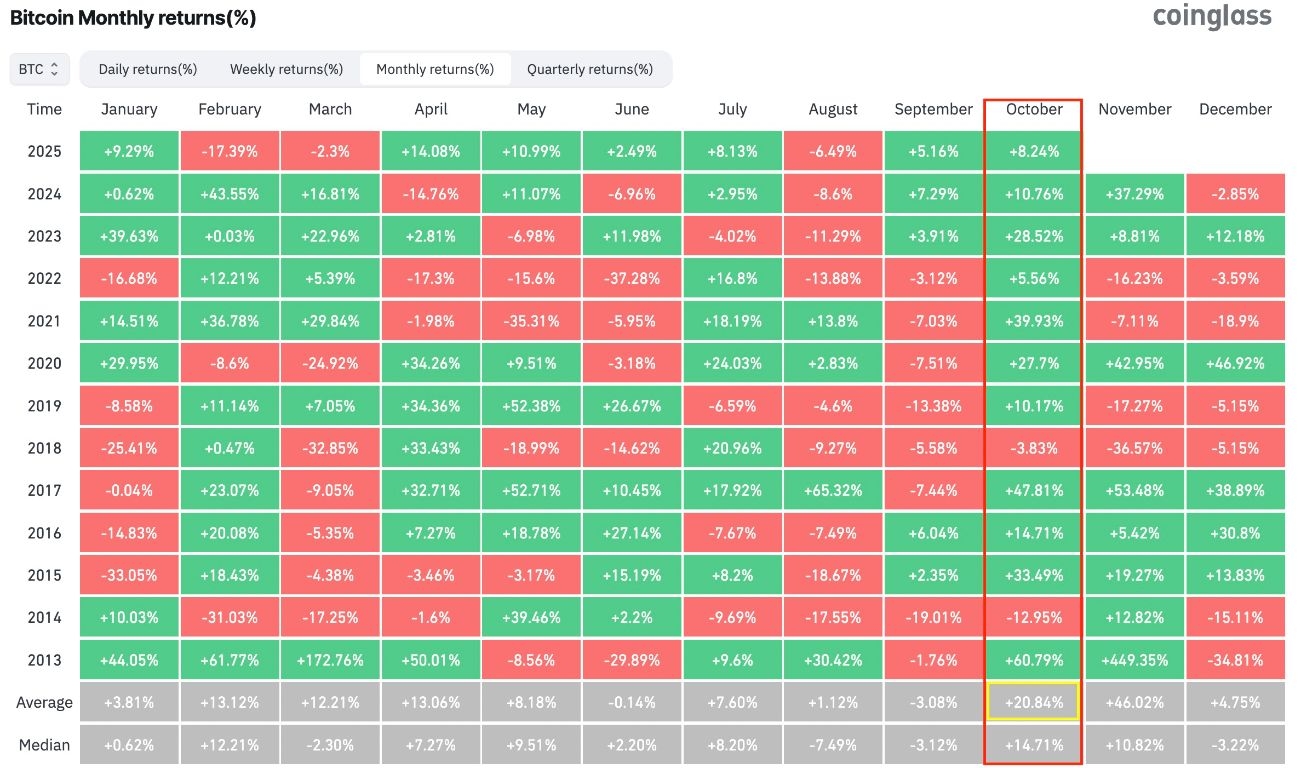
Task: Click the 2020 December cell showing +46.92%
Action: (1235, 363)
